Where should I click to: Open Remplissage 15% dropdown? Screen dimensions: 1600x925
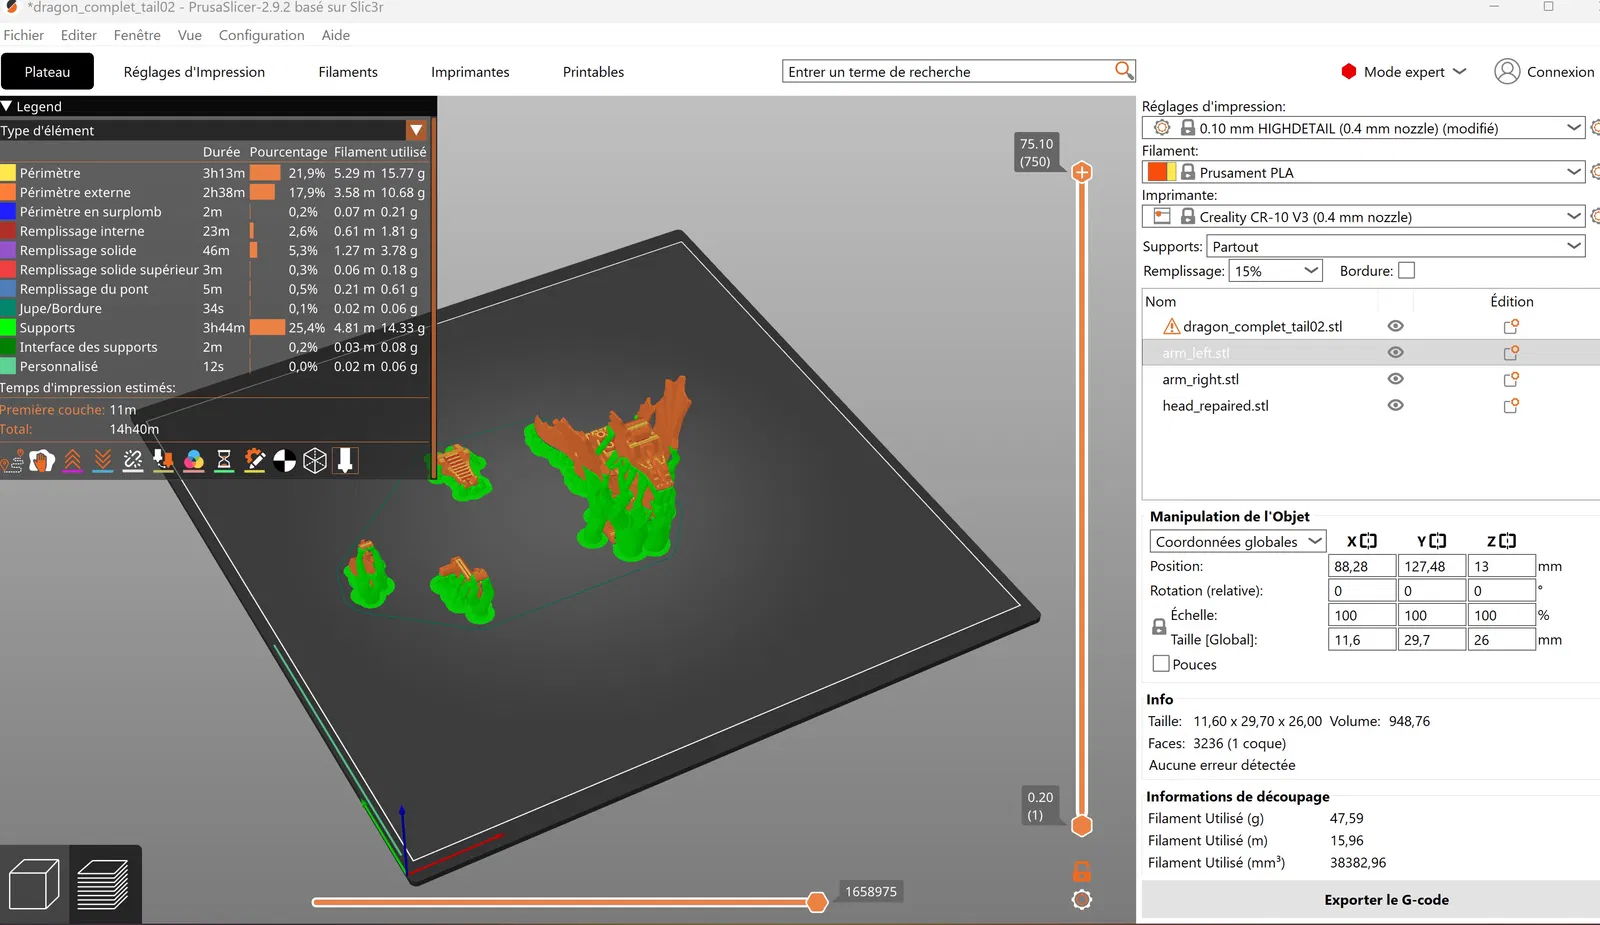click(x=1275, y=271)
